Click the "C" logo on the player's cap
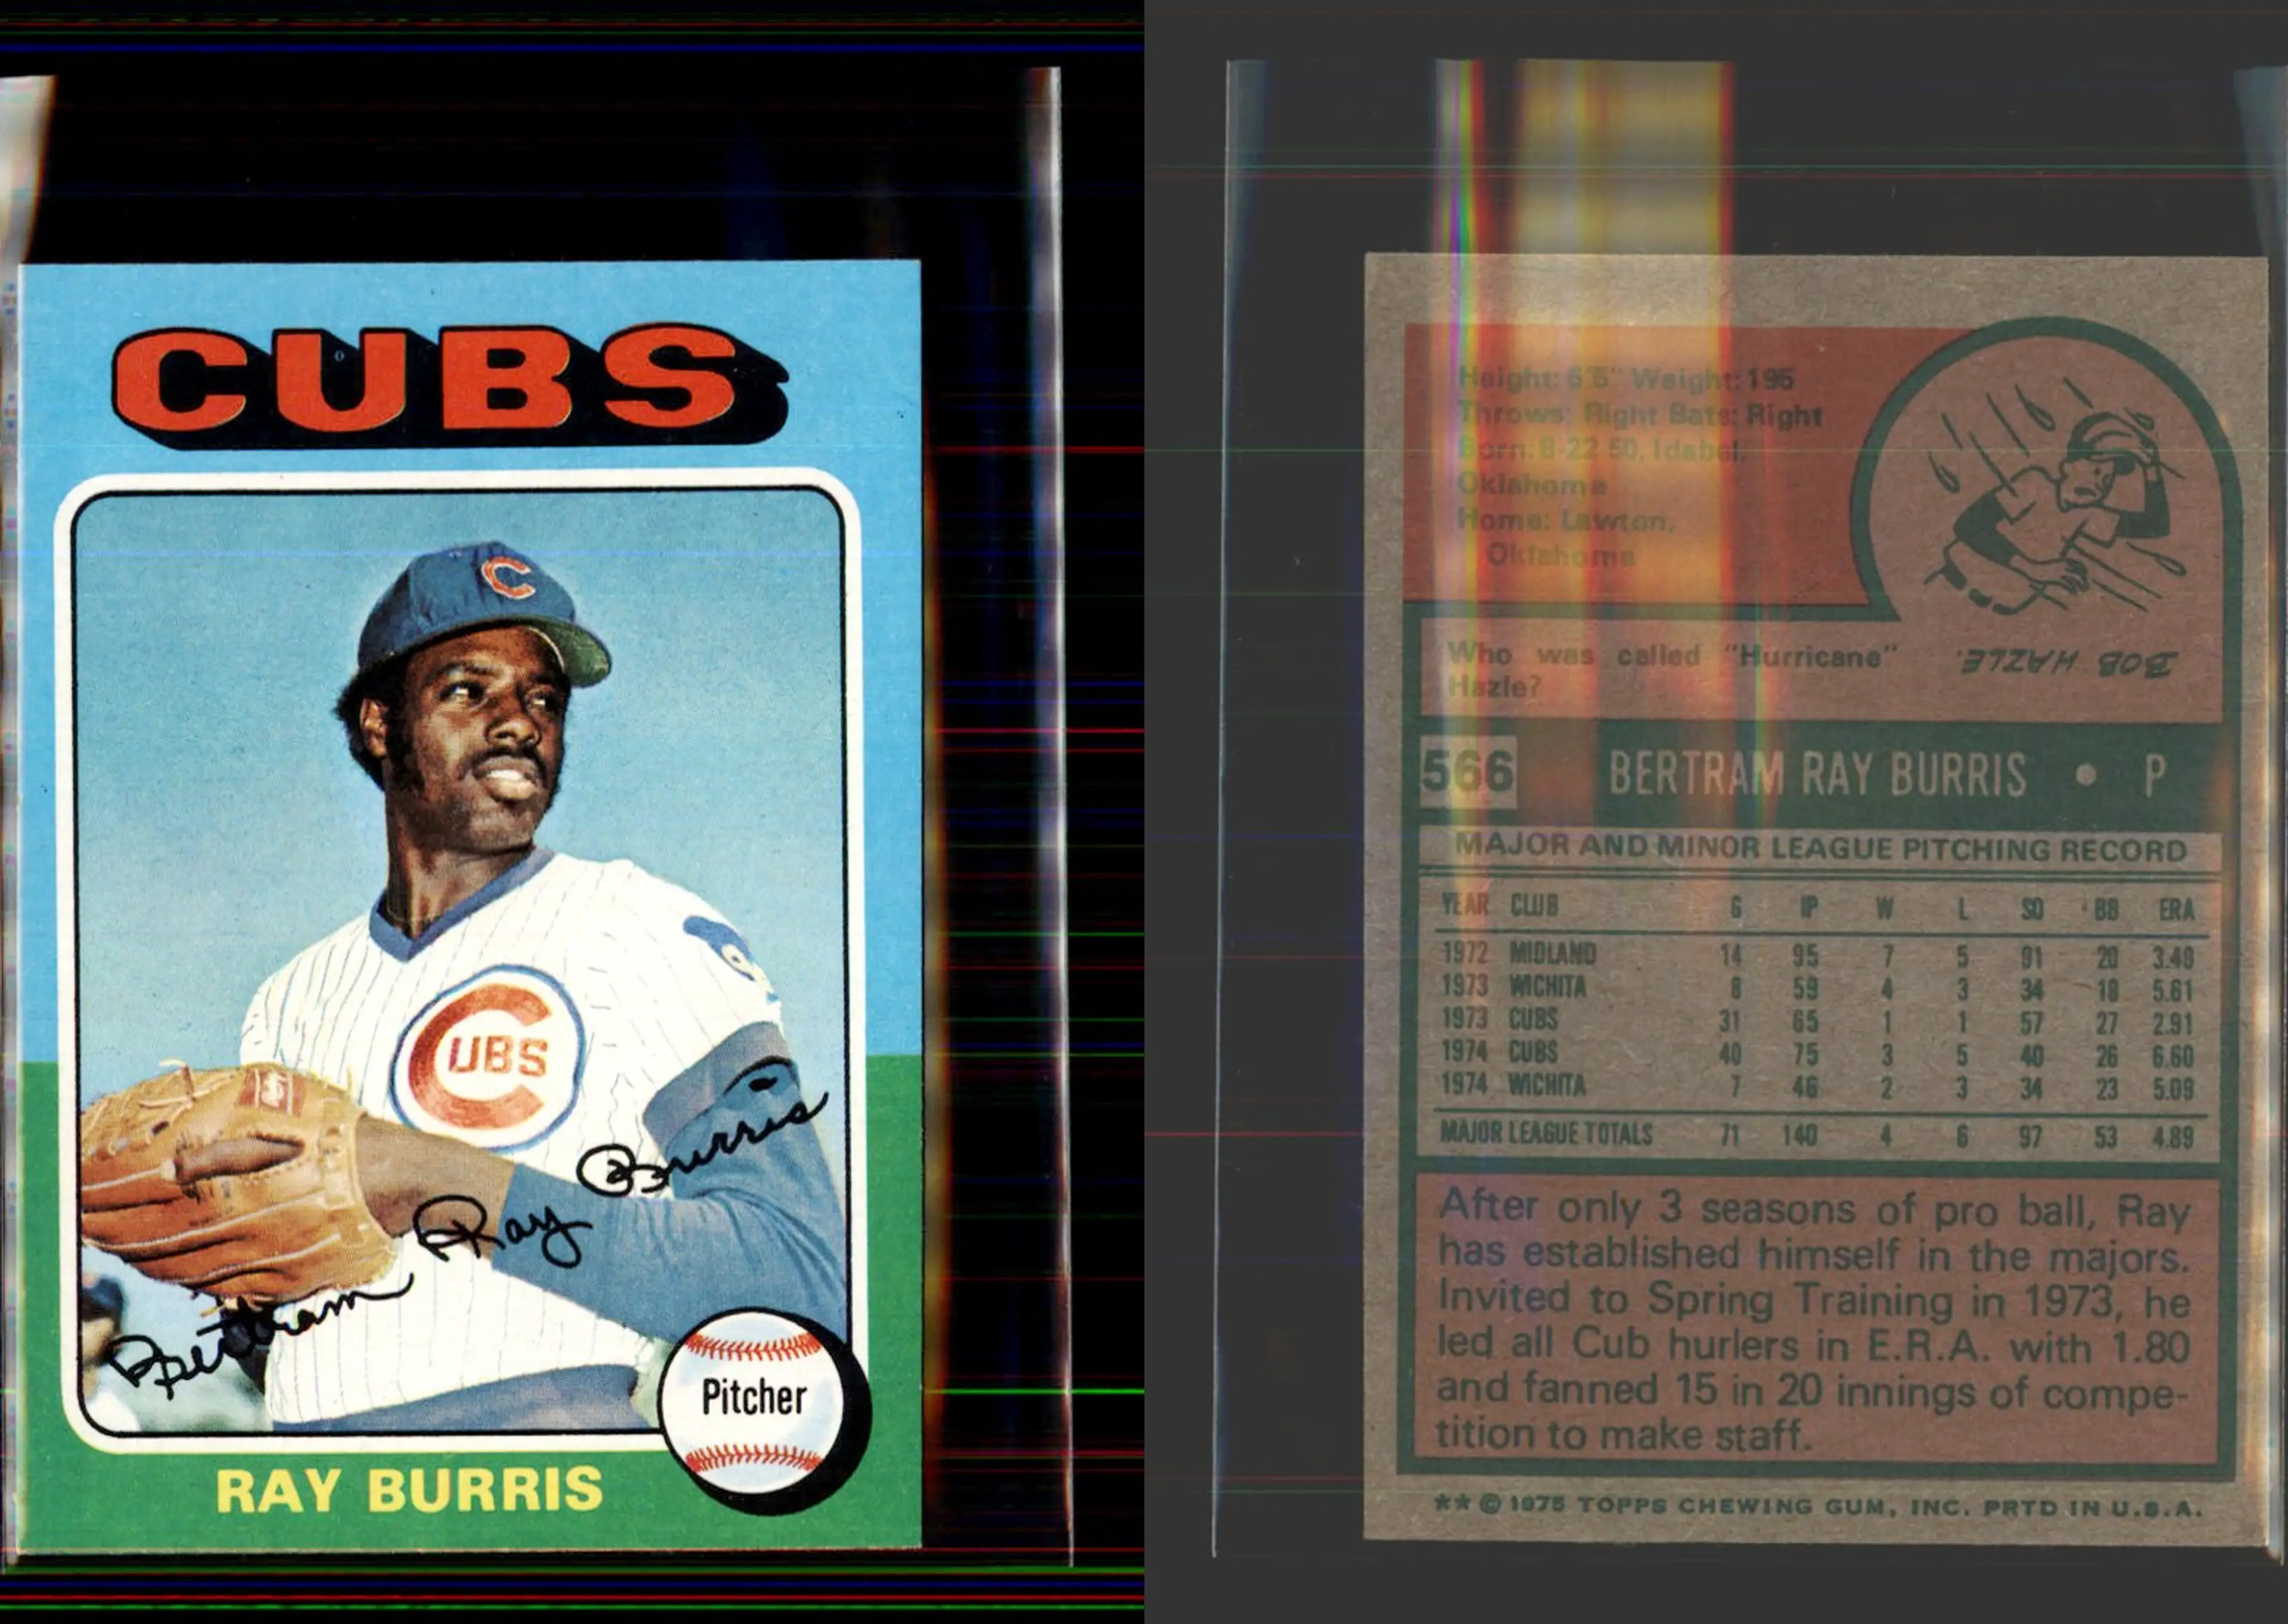 [507, 577]
